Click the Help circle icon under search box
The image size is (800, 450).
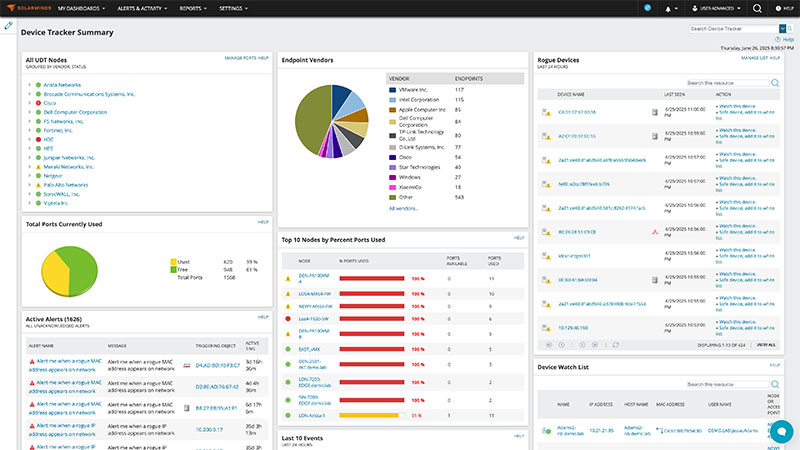click(778, 39)
